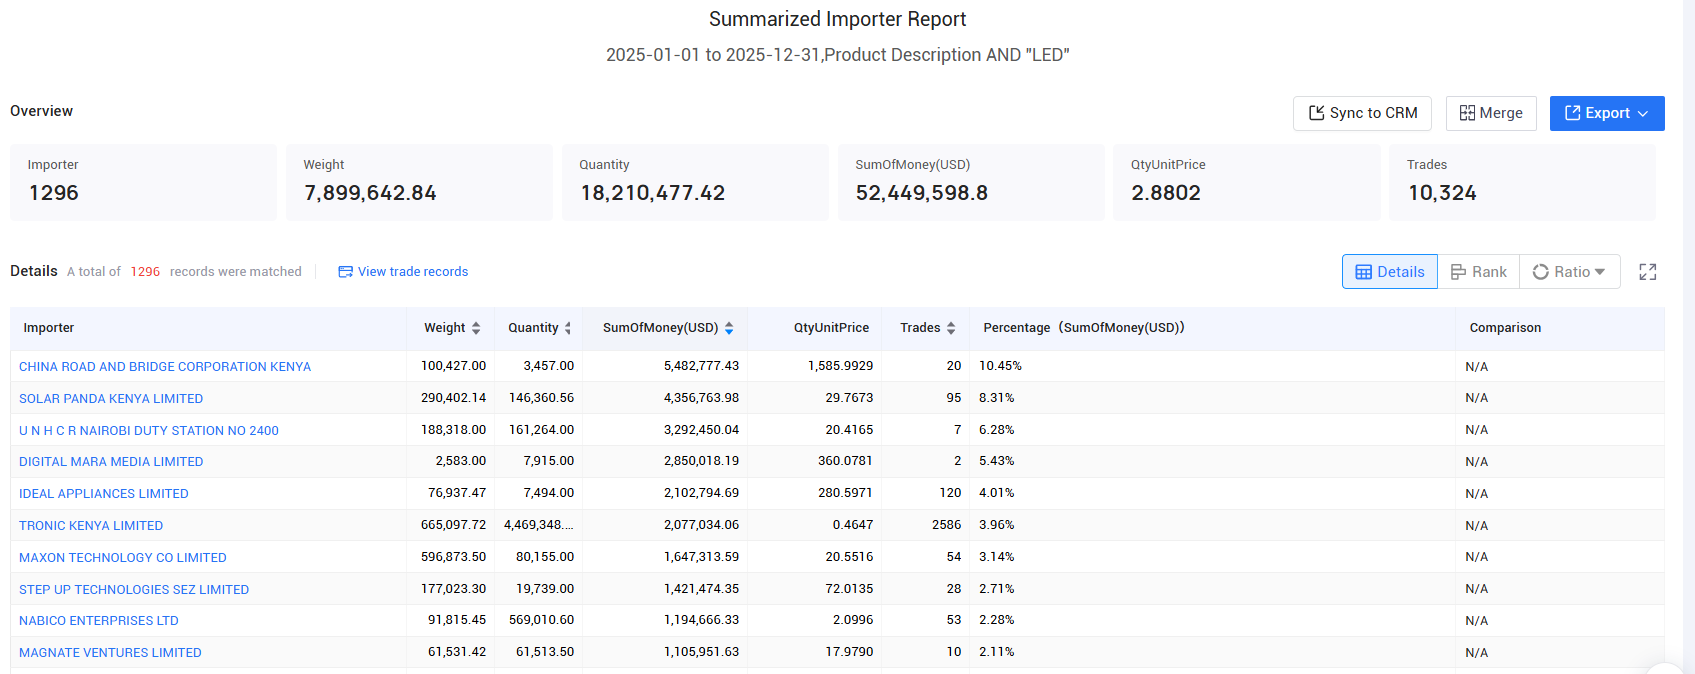Open MAXON TECHNOLOGY CO LIMITED importer

pyautogui.click(x=123, y=558)
